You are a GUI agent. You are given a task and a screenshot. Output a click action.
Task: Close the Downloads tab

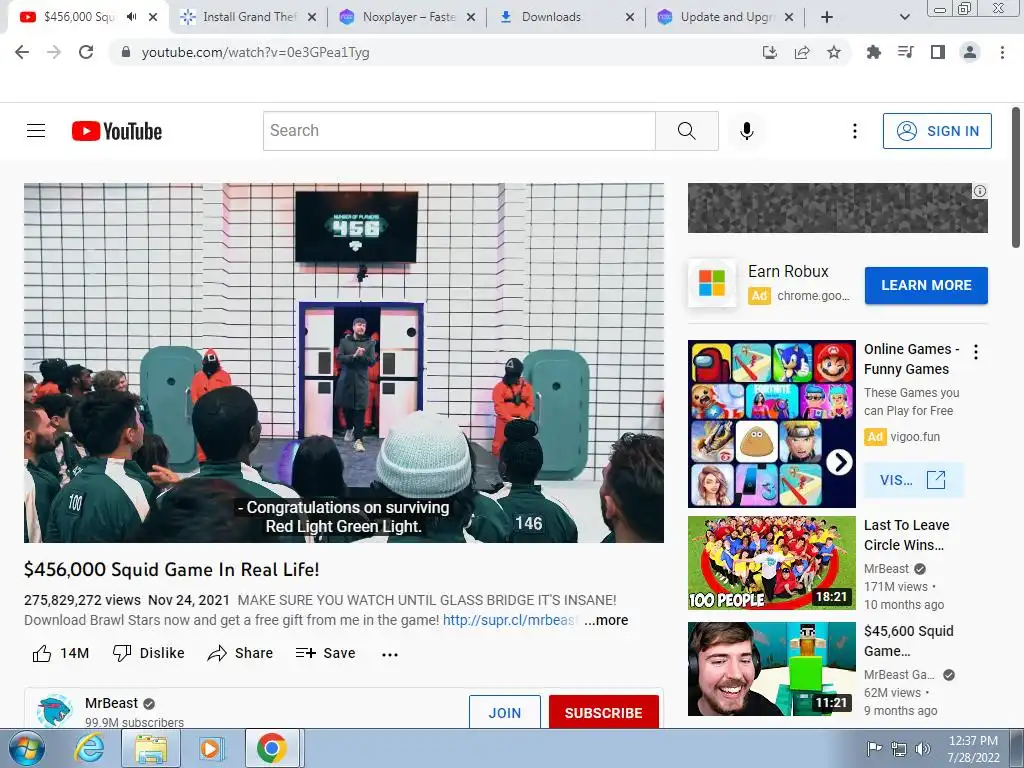[x=630, y=17]
